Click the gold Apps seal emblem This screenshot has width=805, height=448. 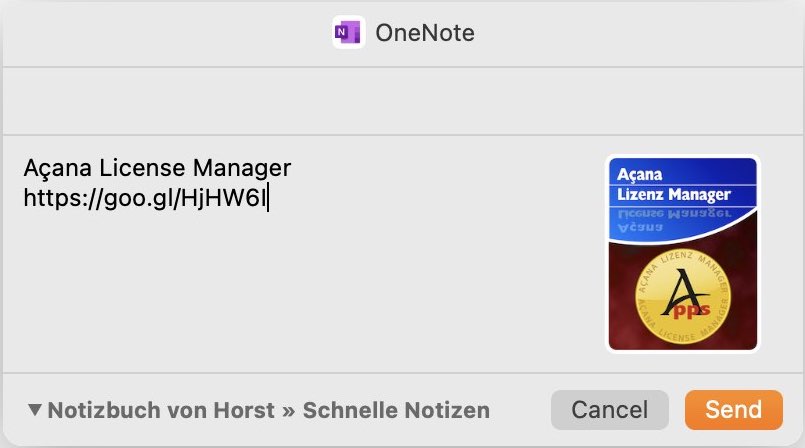pos(683,297)
